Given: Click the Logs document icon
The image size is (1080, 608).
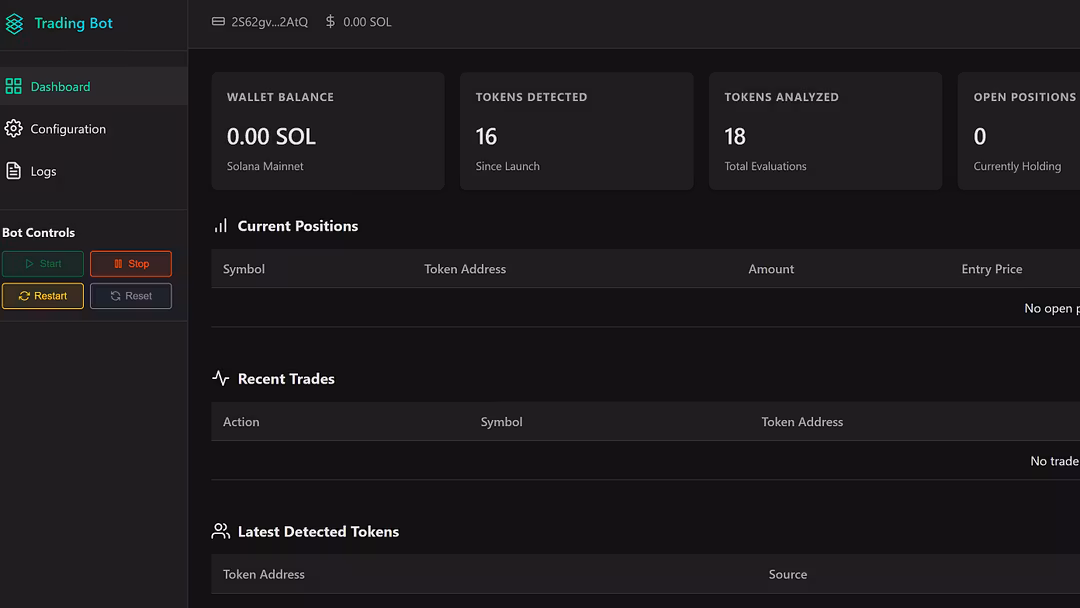Looking at the screenshot, I should click(x=13, y=171).
